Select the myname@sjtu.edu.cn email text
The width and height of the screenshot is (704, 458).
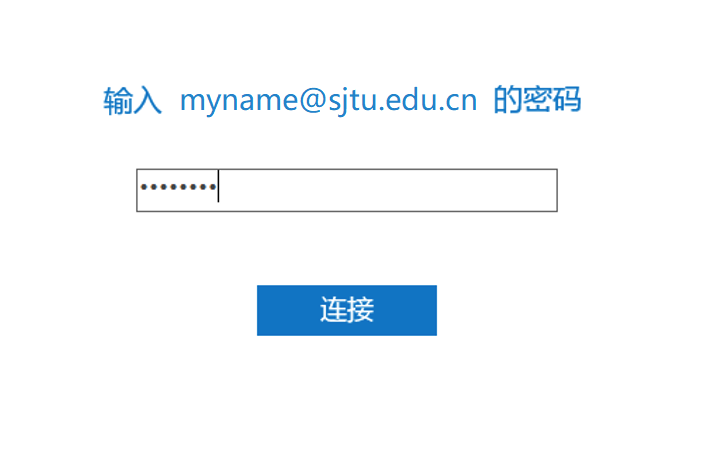coord(329,100)
